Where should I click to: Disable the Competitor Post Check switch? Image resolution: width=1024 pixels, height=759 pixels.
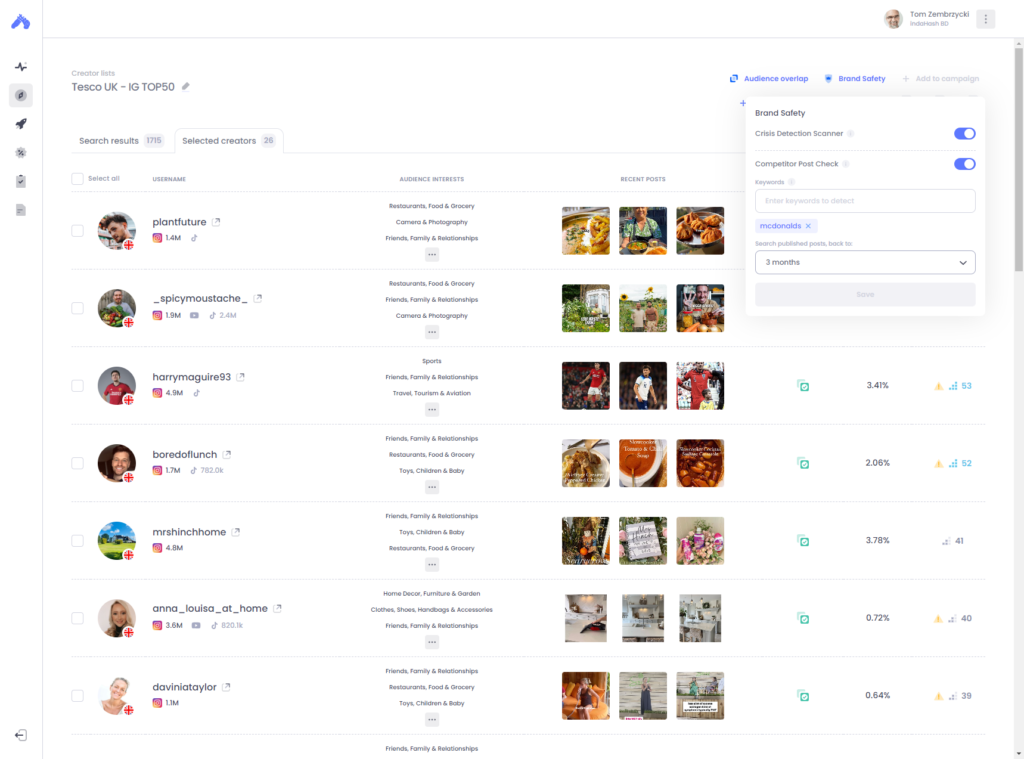(x=963, y=163)
